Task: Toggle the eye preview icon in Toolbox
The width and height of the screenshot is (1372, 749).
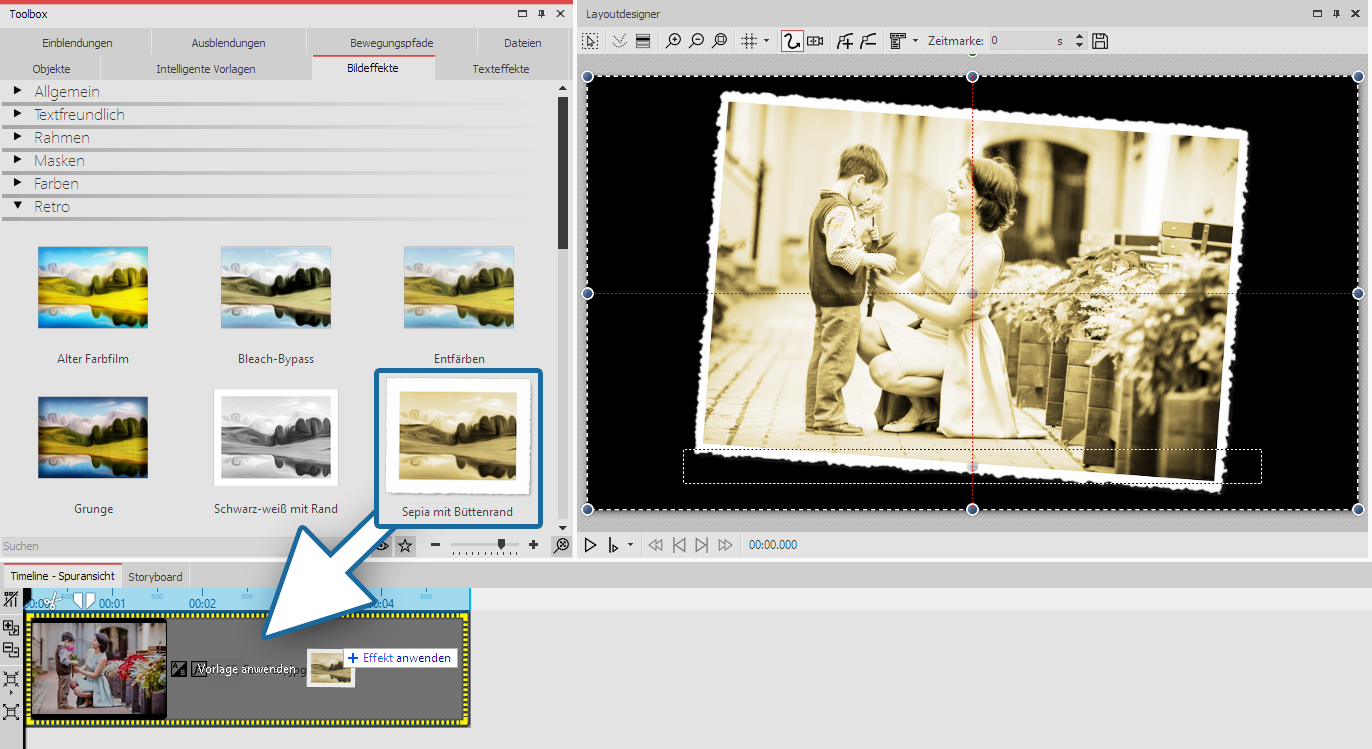Action: click(x=381, y=545)
